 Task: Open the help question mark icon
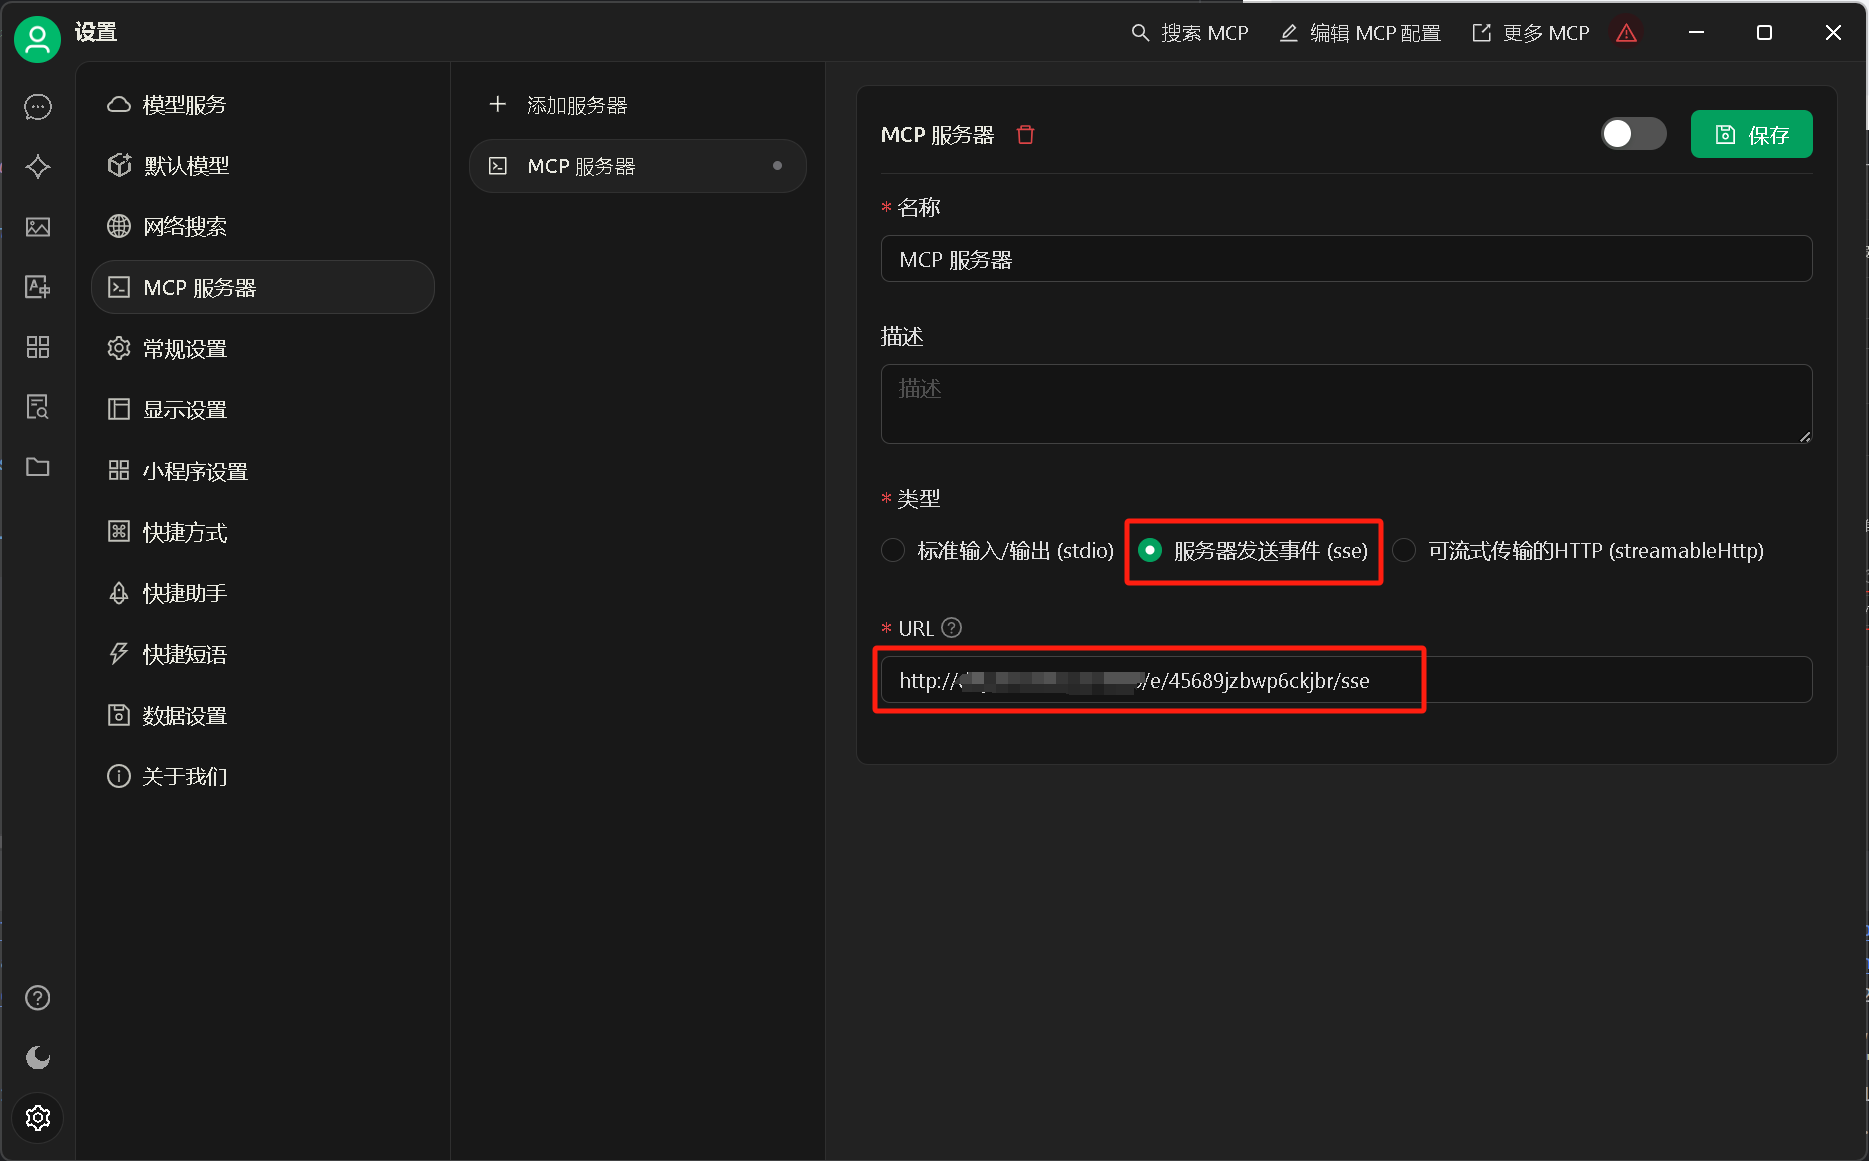[38, 998]
